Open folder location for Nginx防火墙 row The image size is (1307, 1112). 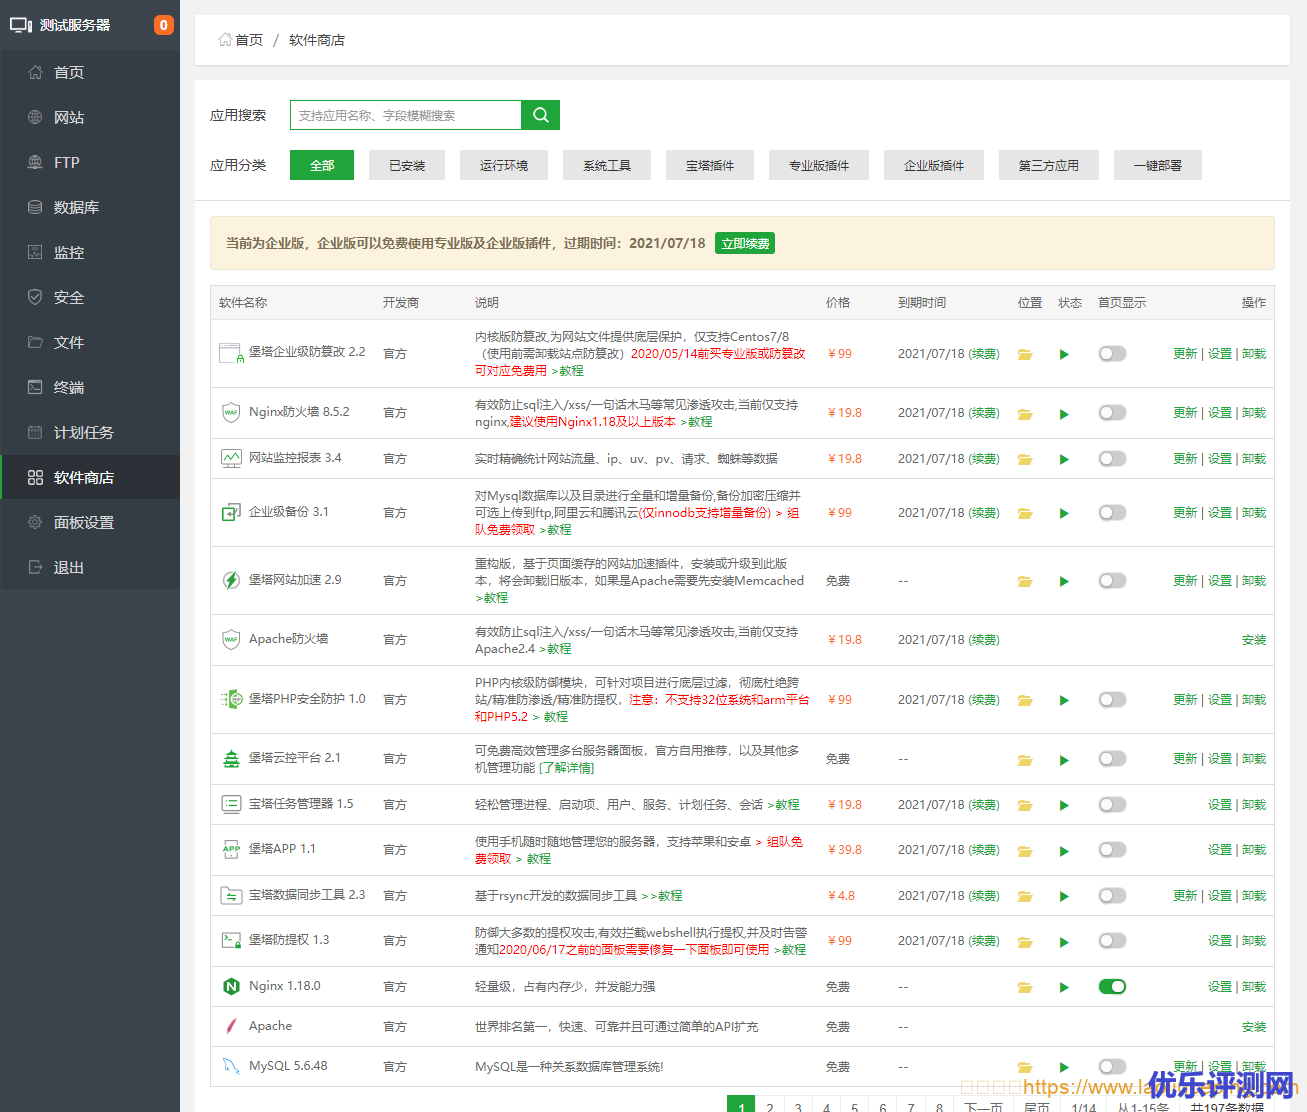[1025, 413]
